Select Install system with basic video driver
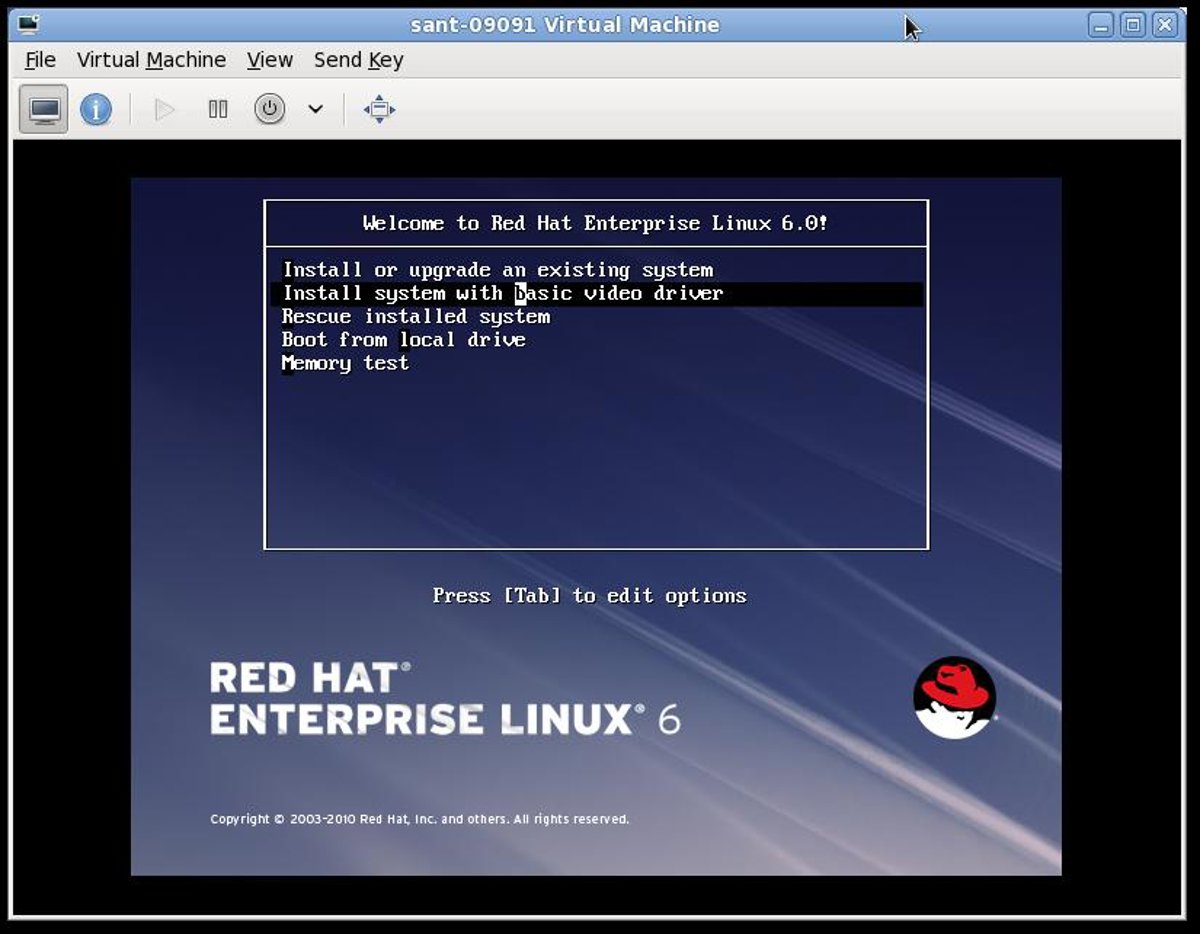1200x934 pixels. [x=502, y=293]
